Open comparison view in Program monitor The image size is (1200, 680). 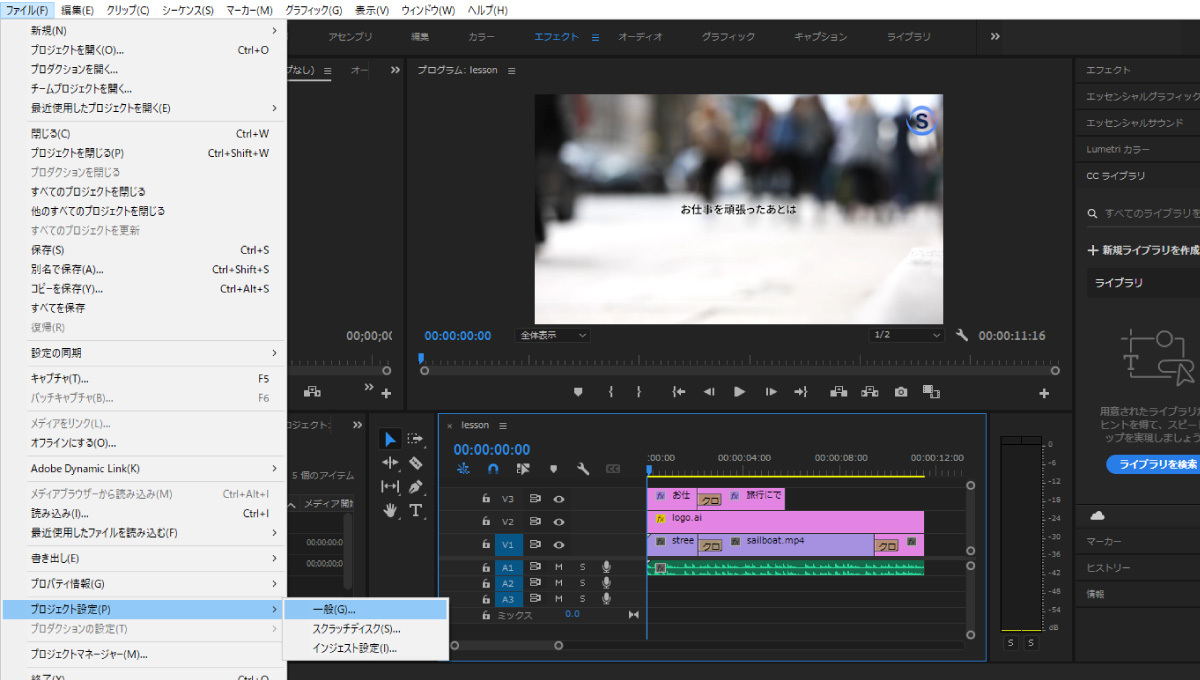click(931, 392)
